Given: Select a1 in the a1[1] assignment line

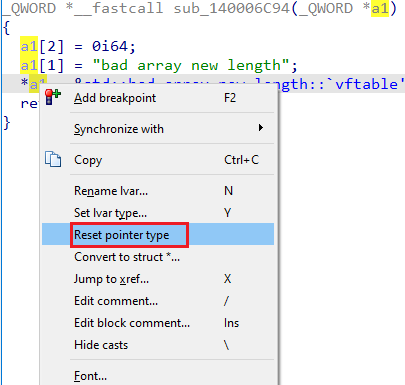Looking at the screenshot, I should point(29,65).
